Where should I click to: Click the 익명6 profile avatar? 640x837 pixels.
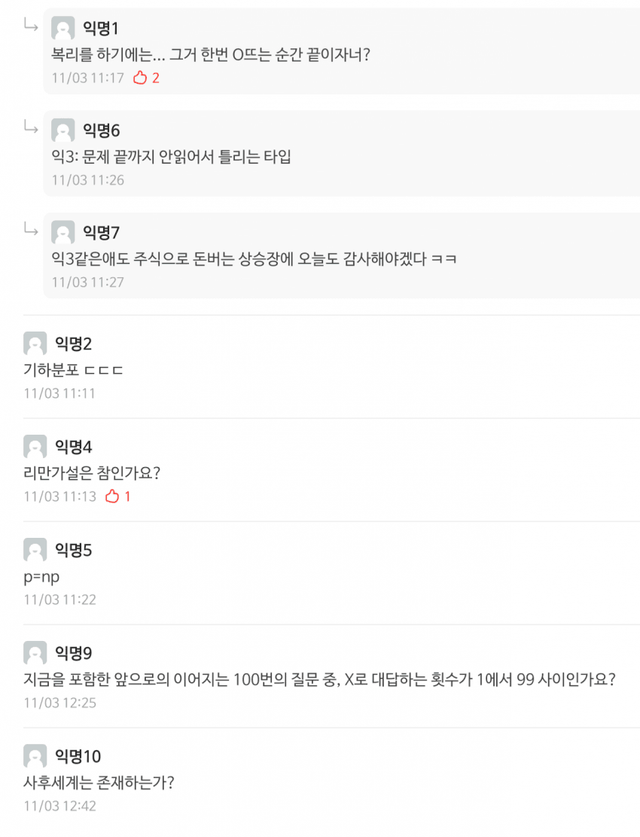(x=63, y=130)
